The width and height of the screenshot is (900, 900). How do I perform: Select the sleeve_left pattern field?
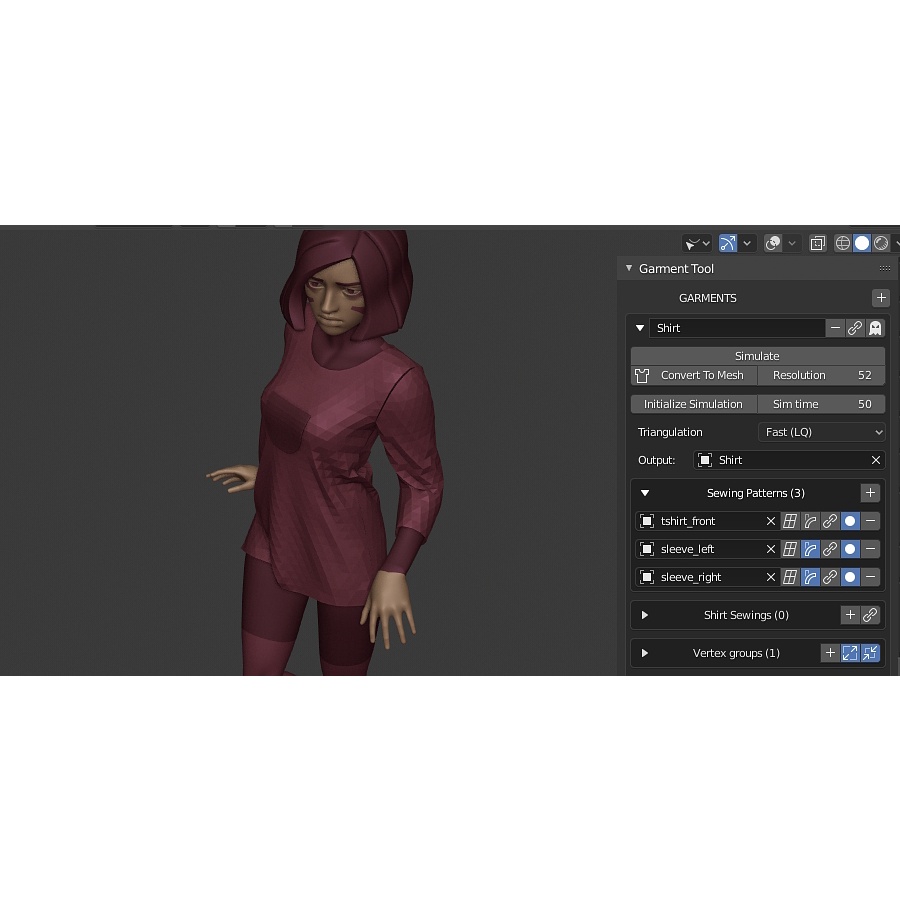(x=708, y=549)
